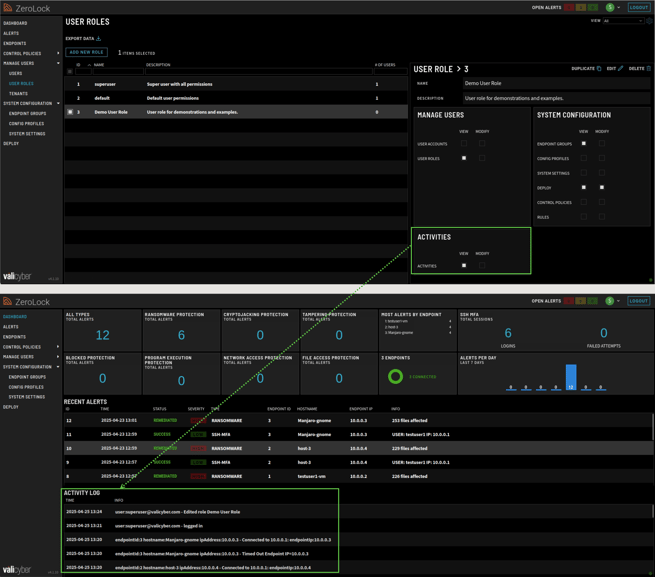Open Deploy in Dashboard sidebar
This screenshot has width=655, height=577.
coord(10,407)
